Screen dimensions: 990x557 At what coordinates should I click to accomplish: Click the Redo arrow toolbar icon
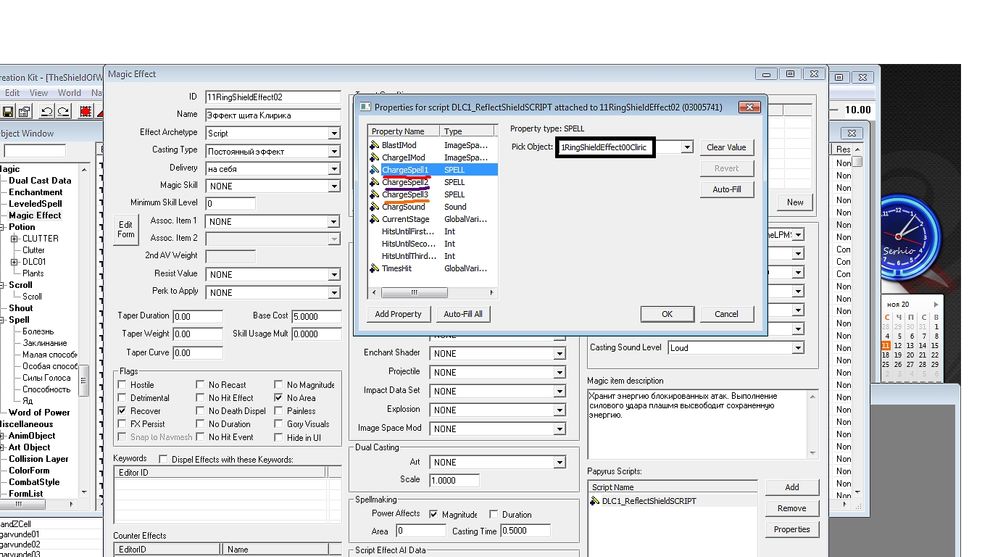coord(63,111)
